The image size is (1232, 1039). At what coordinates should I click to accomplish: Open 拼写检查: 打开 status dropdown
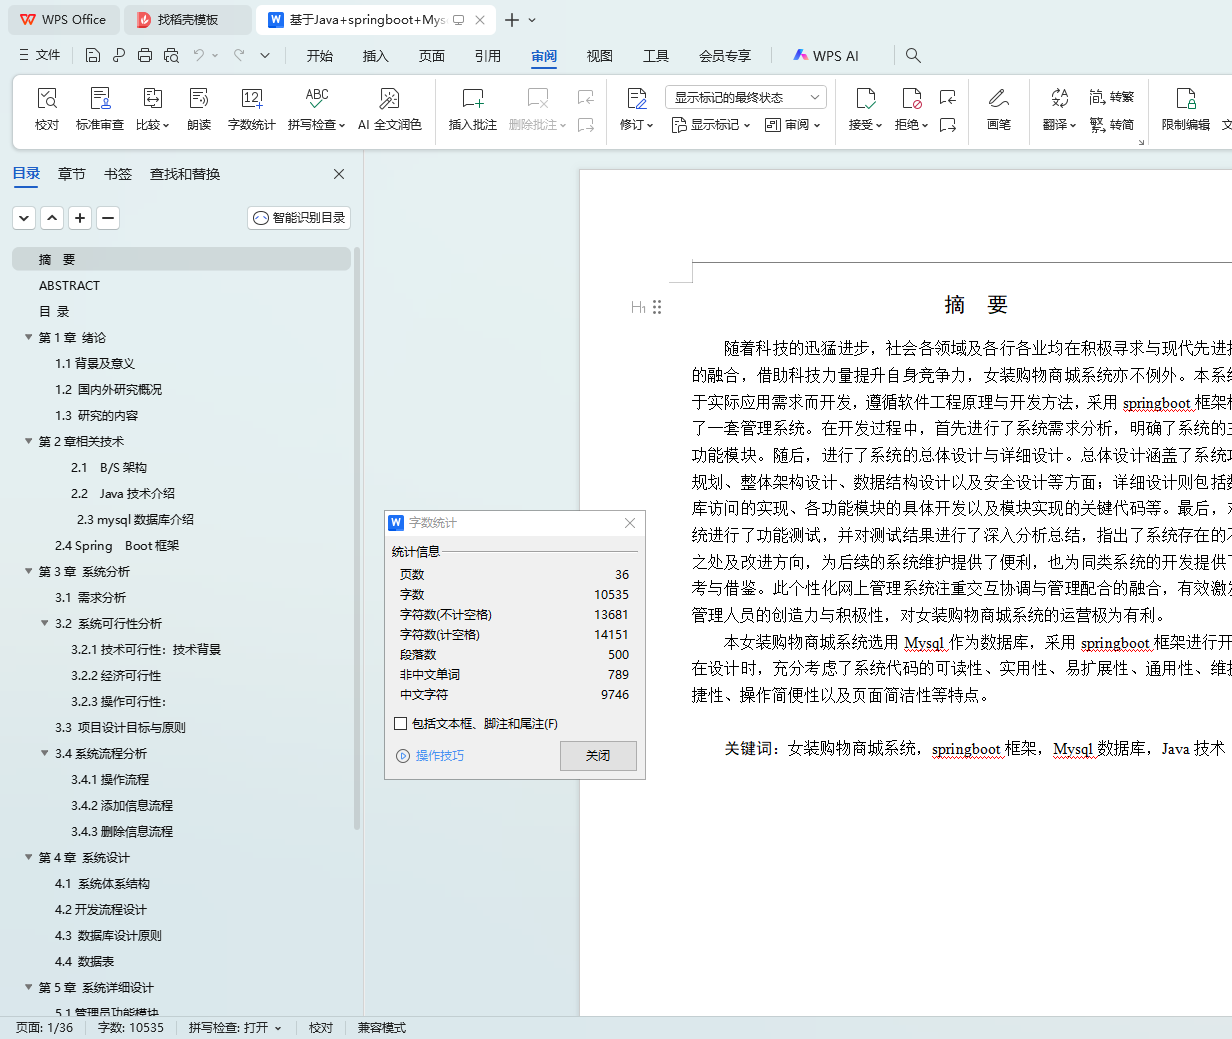click(235, 1027)
